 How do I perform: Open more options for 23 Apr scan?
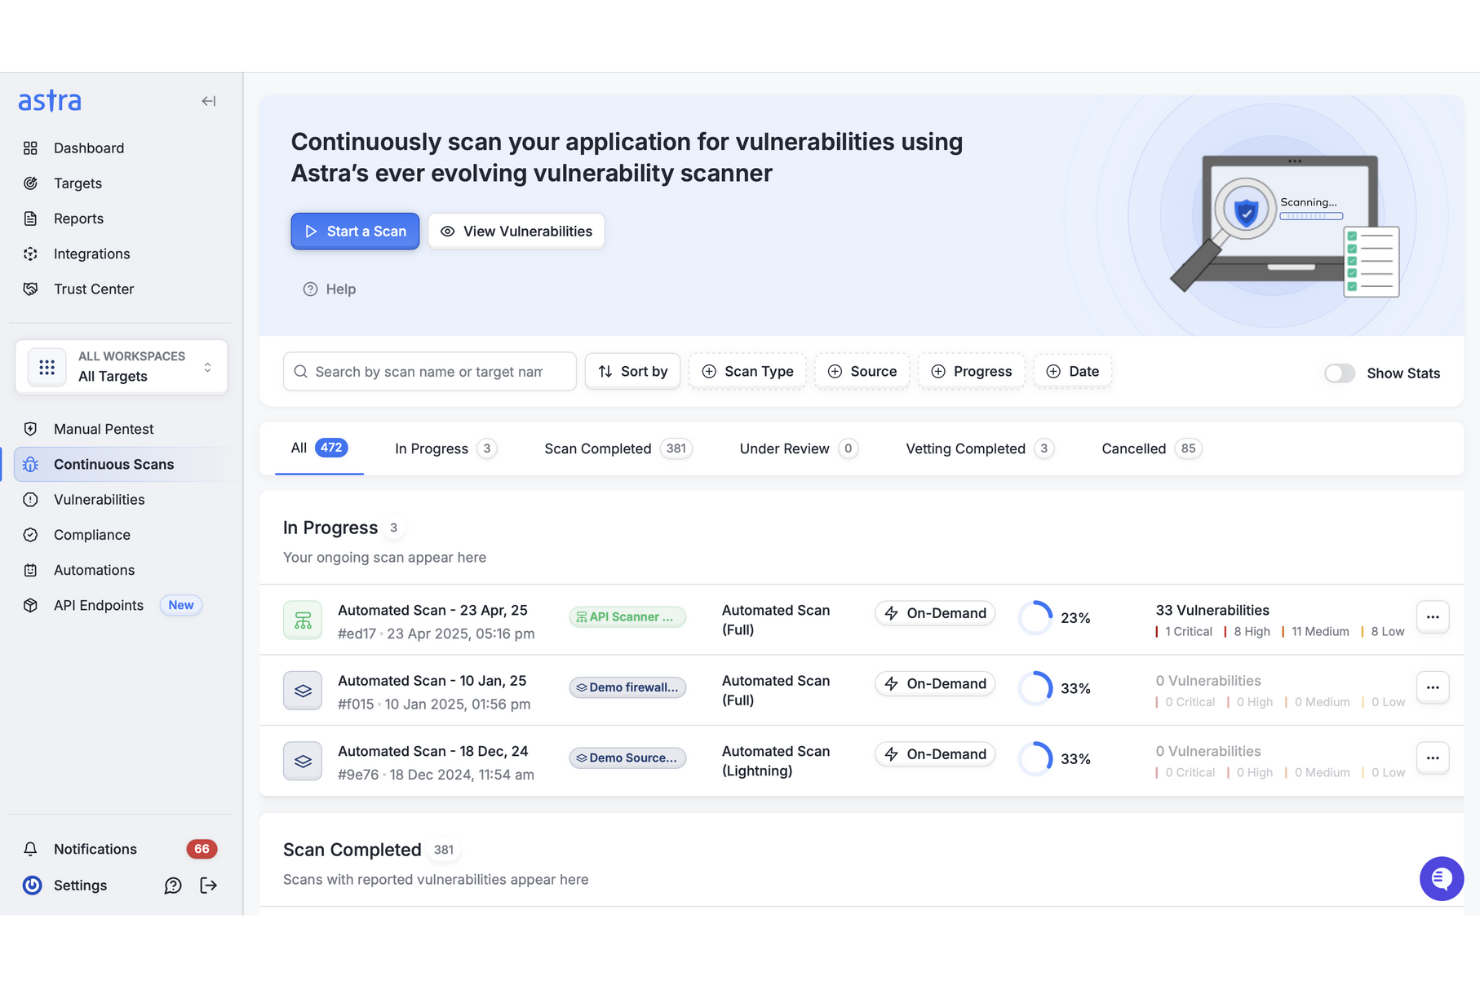[x=1433, y=617]
